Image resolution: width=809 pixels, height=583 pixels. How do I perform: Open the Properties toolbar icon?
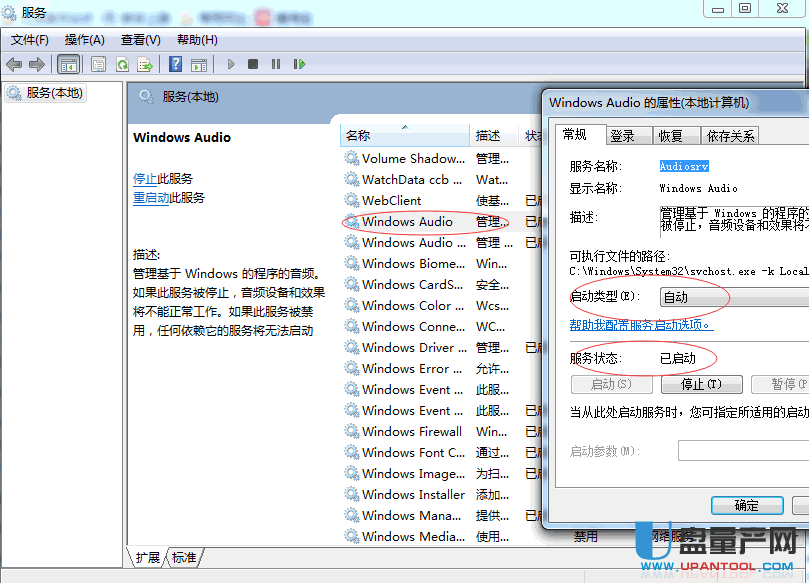pos(99,64)
